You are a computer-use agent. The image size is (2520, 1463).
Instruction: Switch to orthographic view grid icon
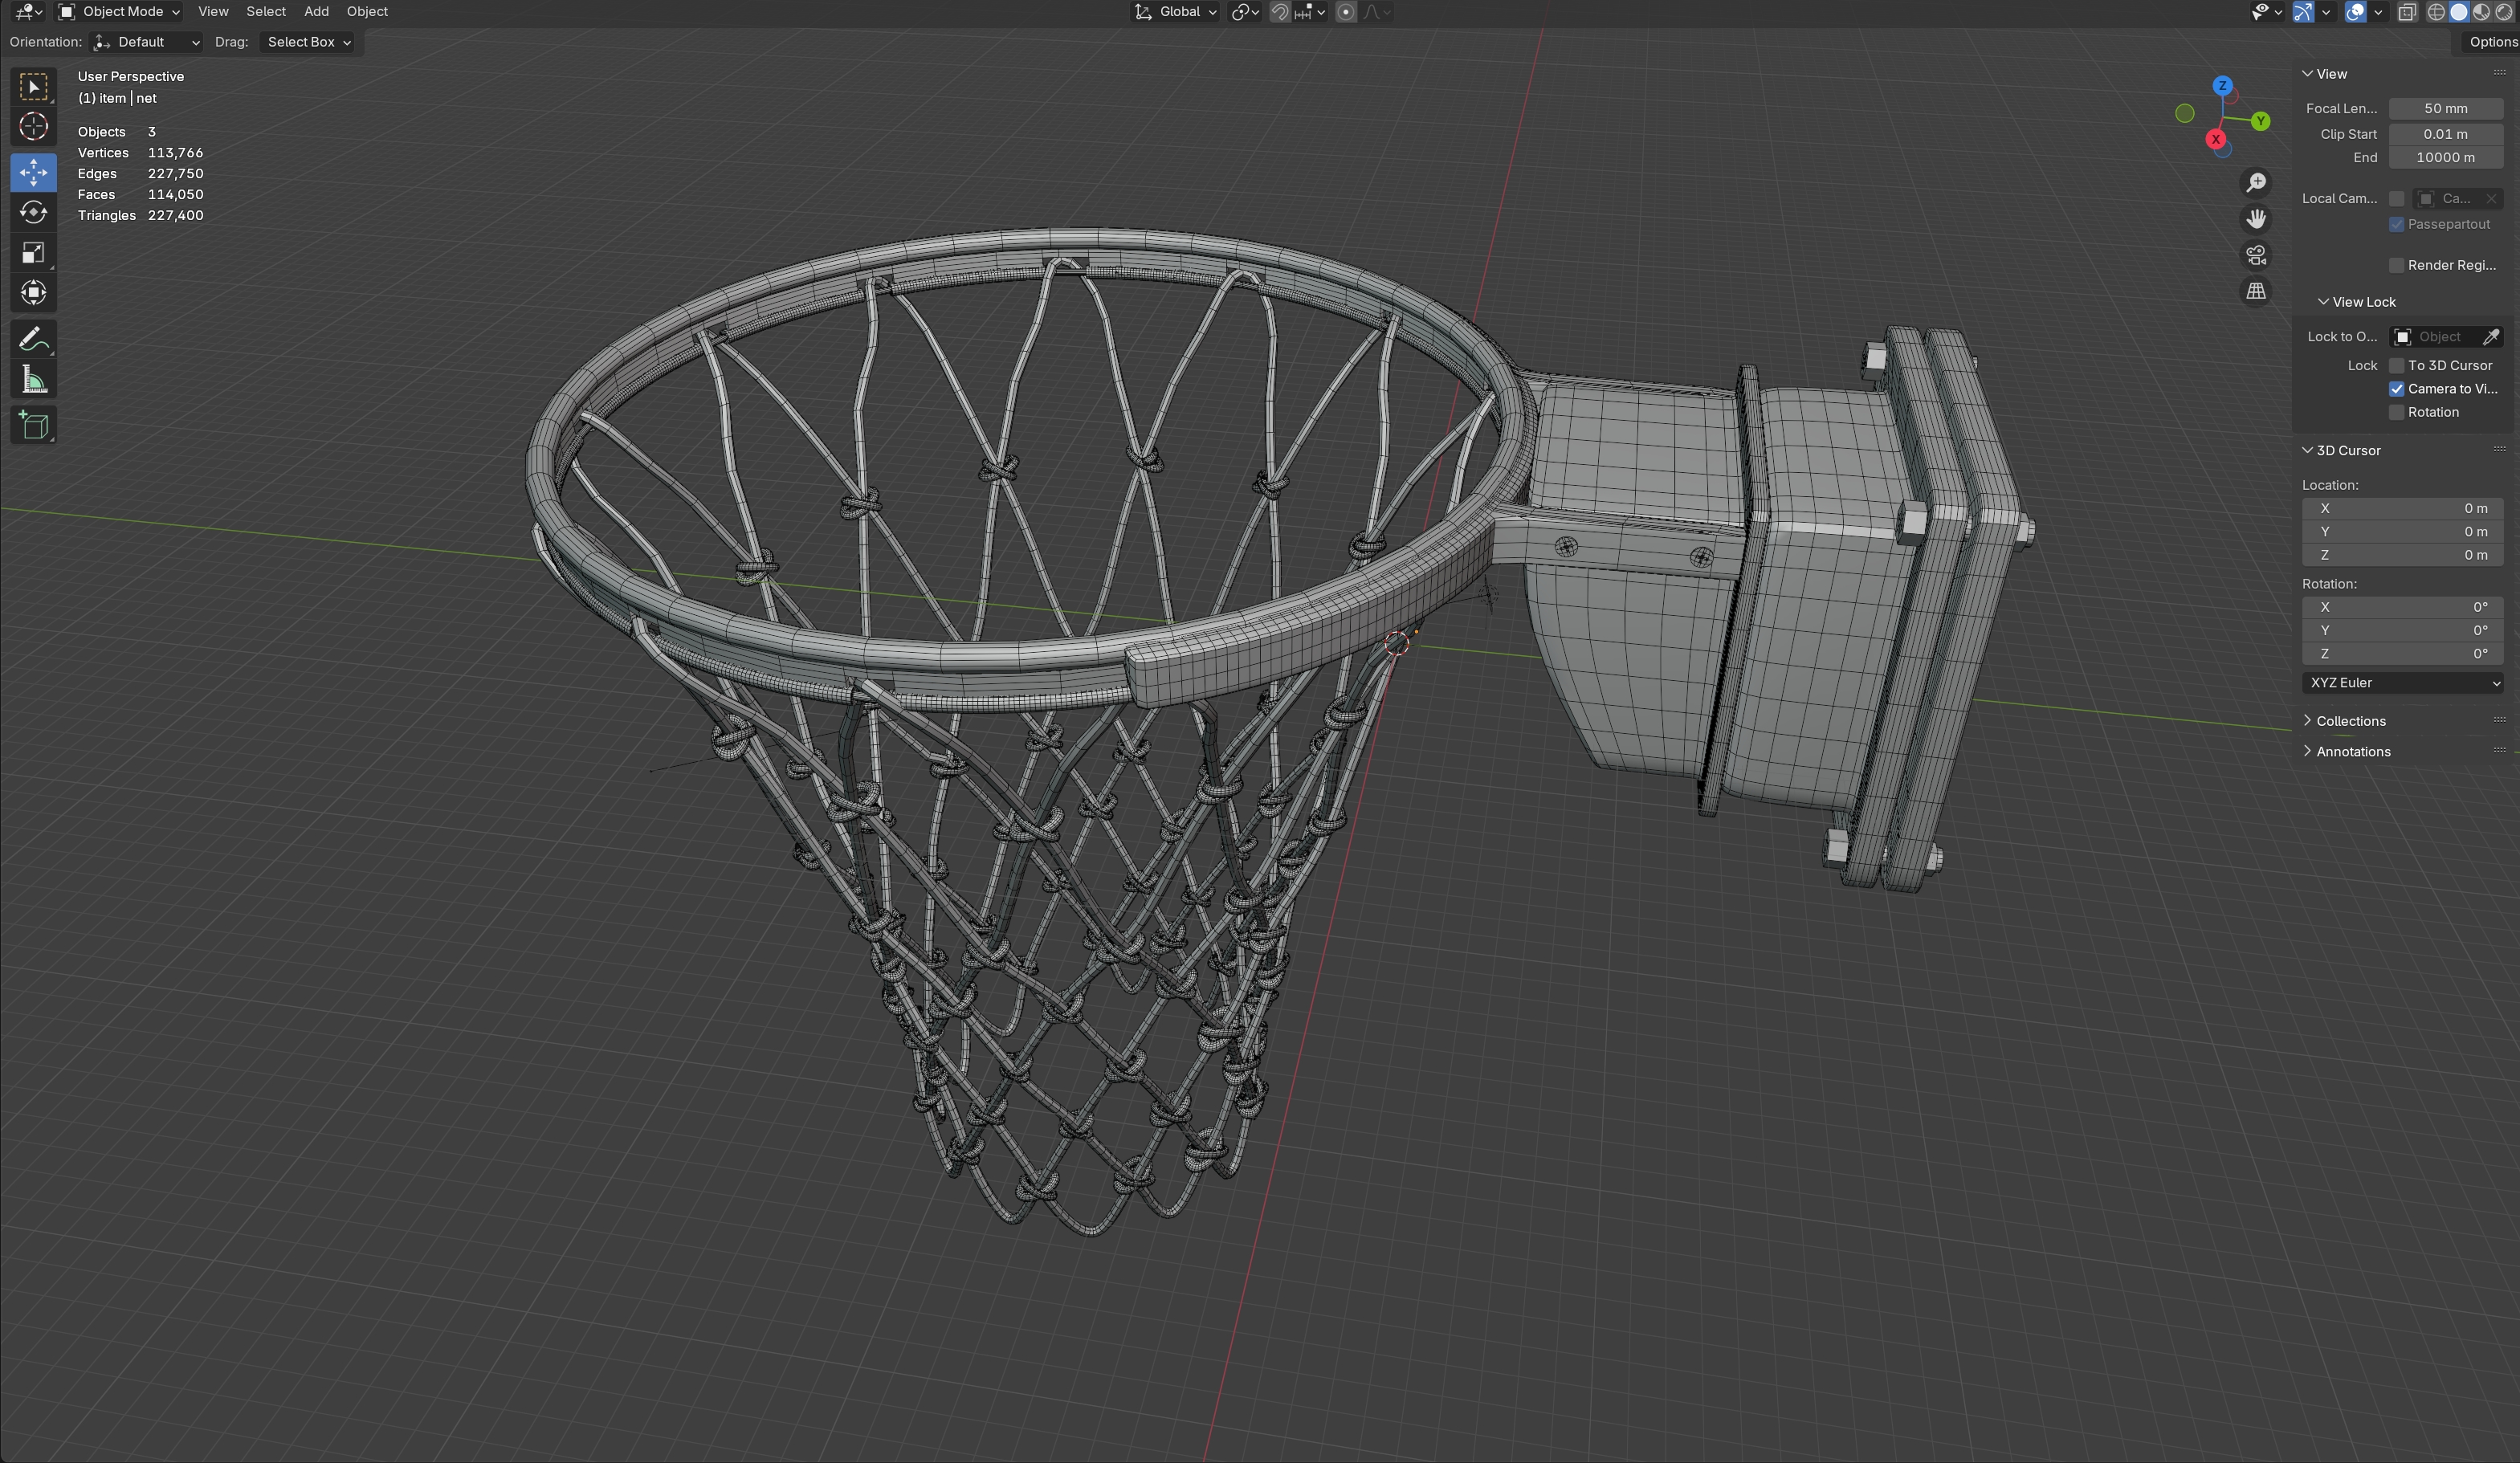coord(2256,291)
